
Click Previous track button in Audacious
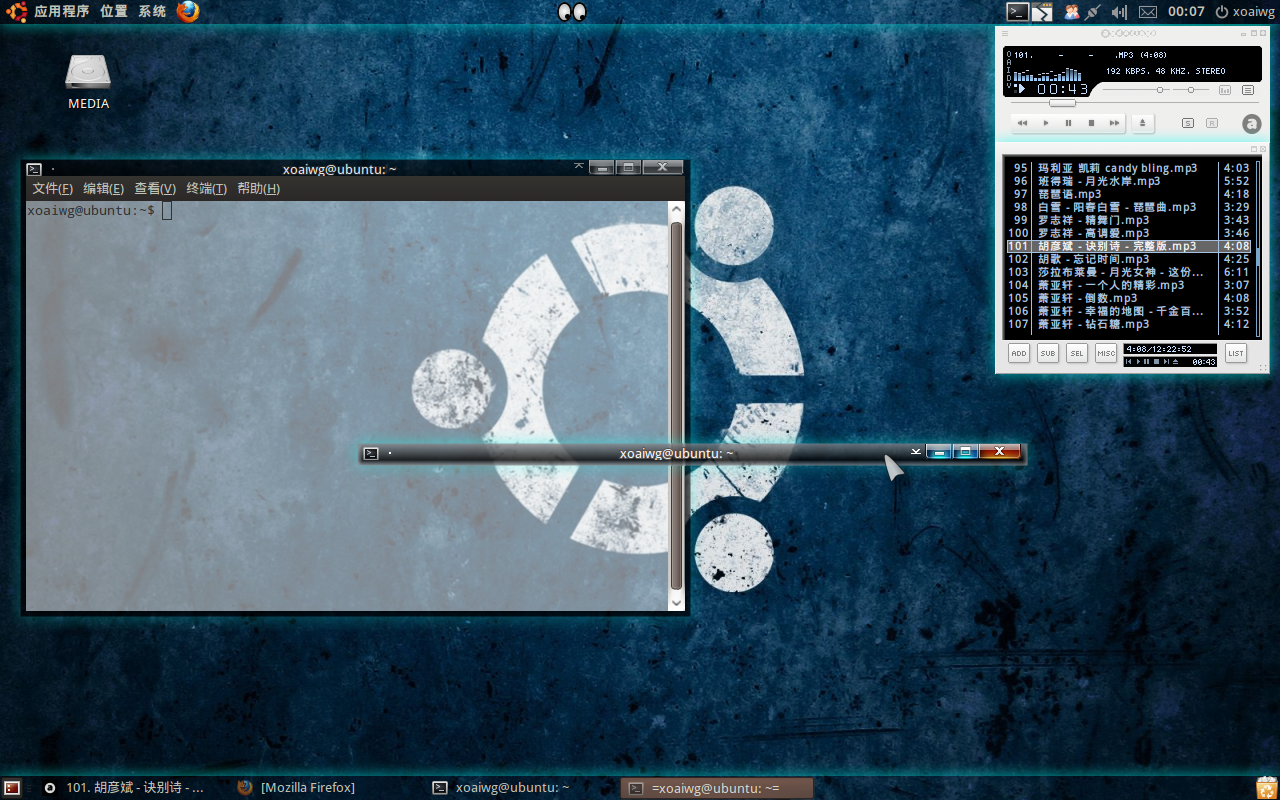(x=1022, y=123)
